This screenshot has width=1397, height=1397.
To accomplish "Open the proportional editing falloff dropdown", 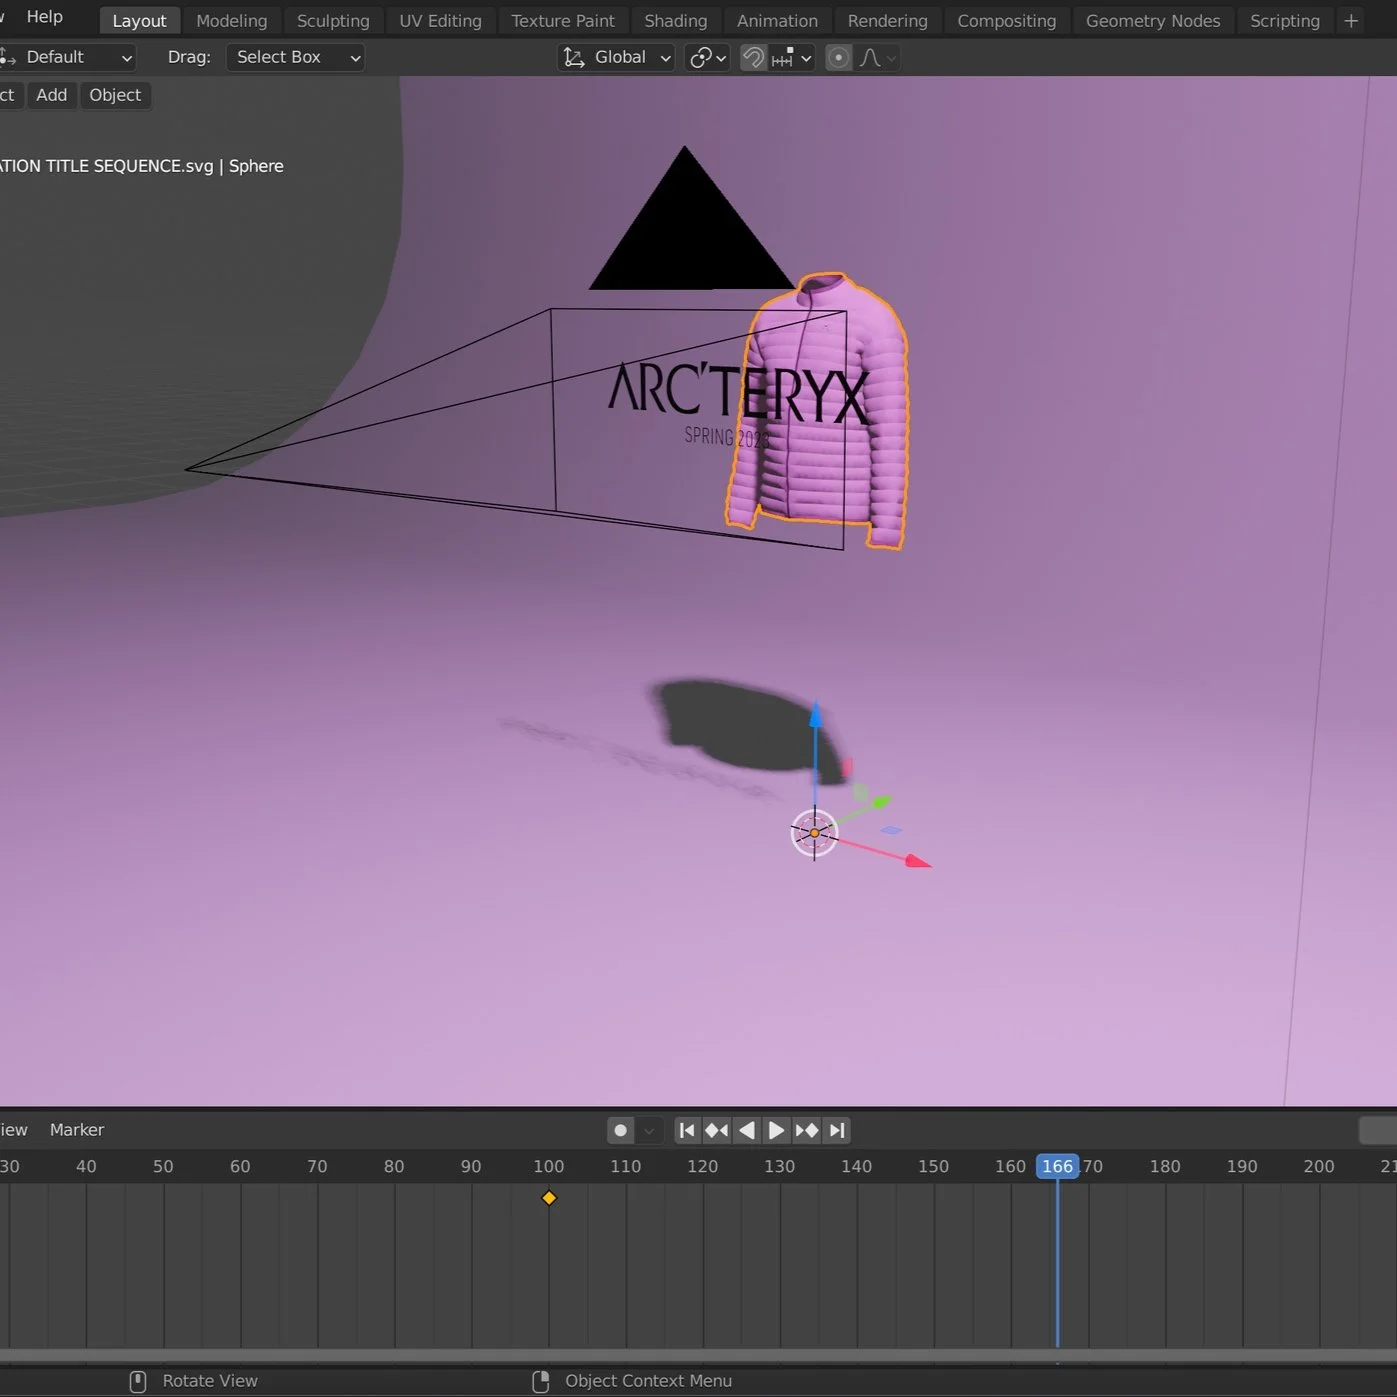I will pyautogui.click(x=877, y=58).
